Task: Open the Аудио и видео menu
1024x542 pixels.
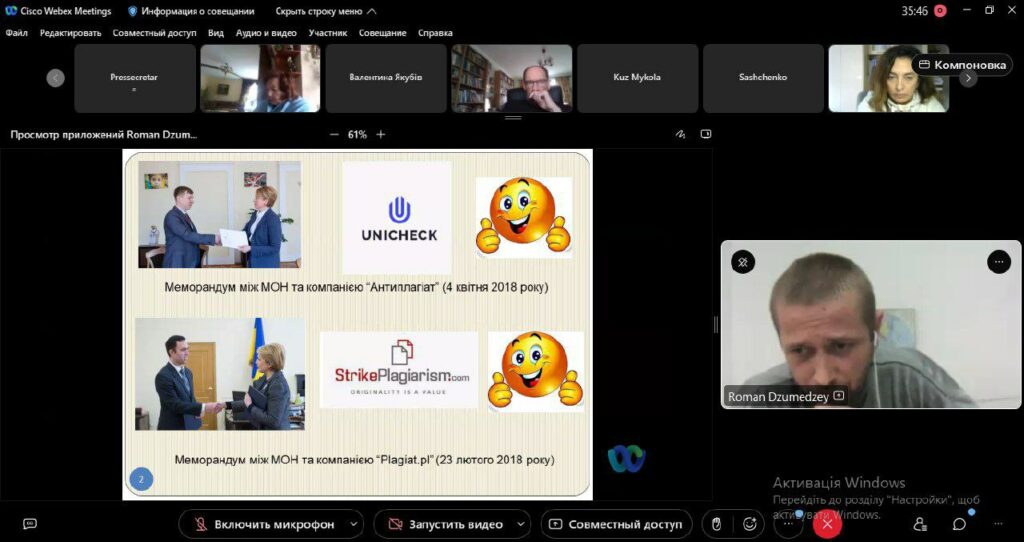Action: tap(266, 32)
